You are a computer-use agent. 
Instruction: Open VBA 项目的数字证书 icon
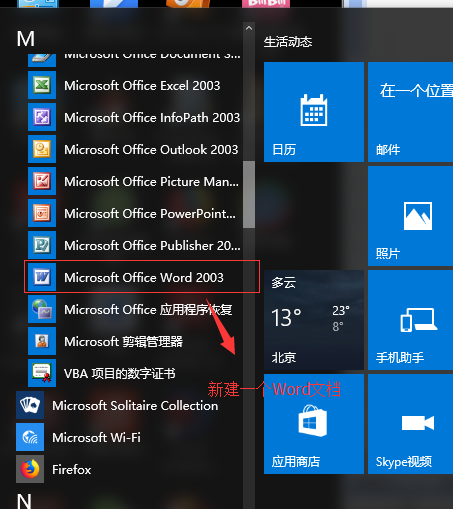[x=42, y=373]
